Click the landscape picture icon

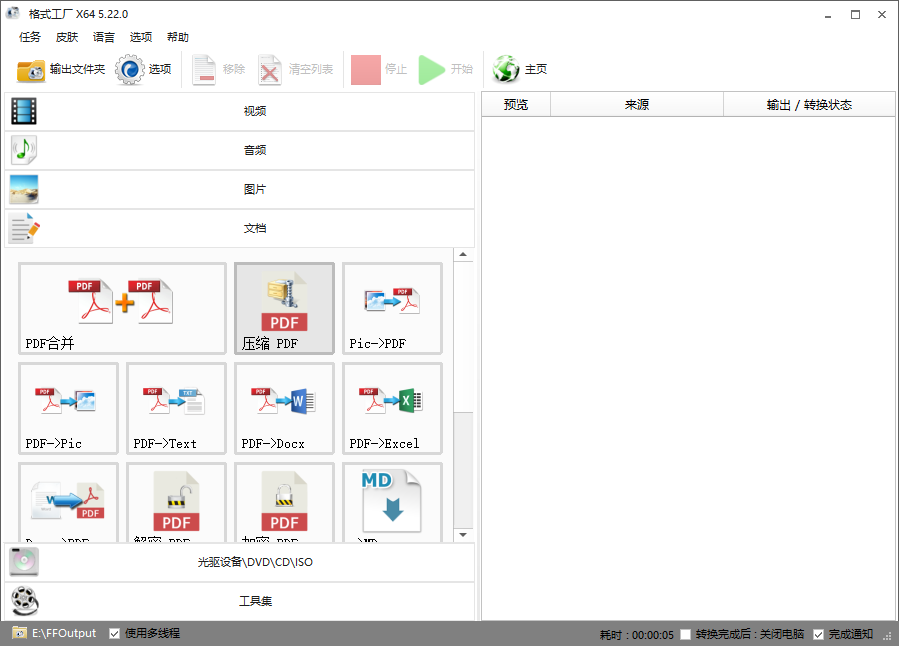24,189
